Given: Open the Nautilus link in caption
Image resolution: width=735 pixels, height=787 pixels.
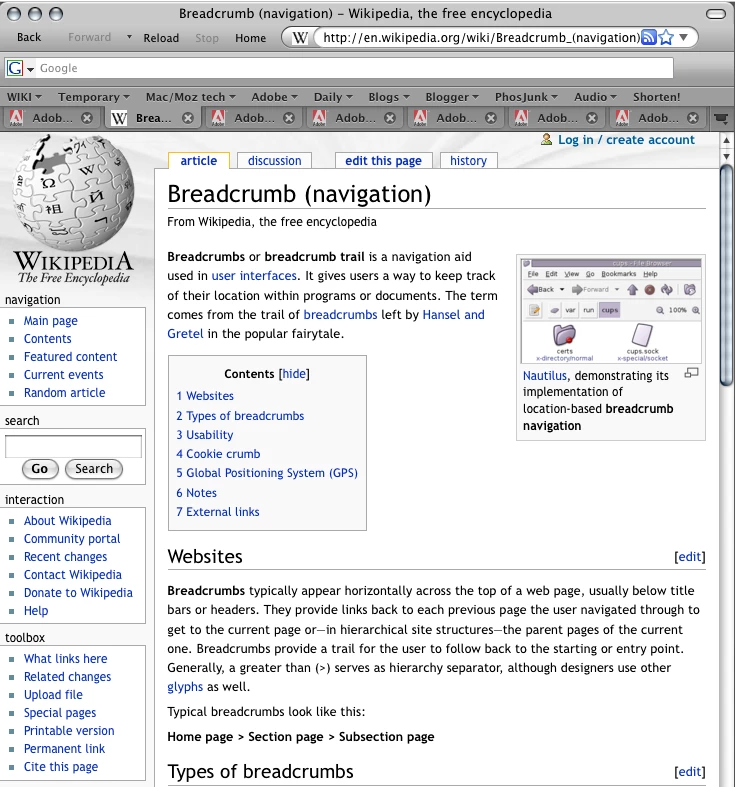Looking at the screenshot, I should (545, 376).
